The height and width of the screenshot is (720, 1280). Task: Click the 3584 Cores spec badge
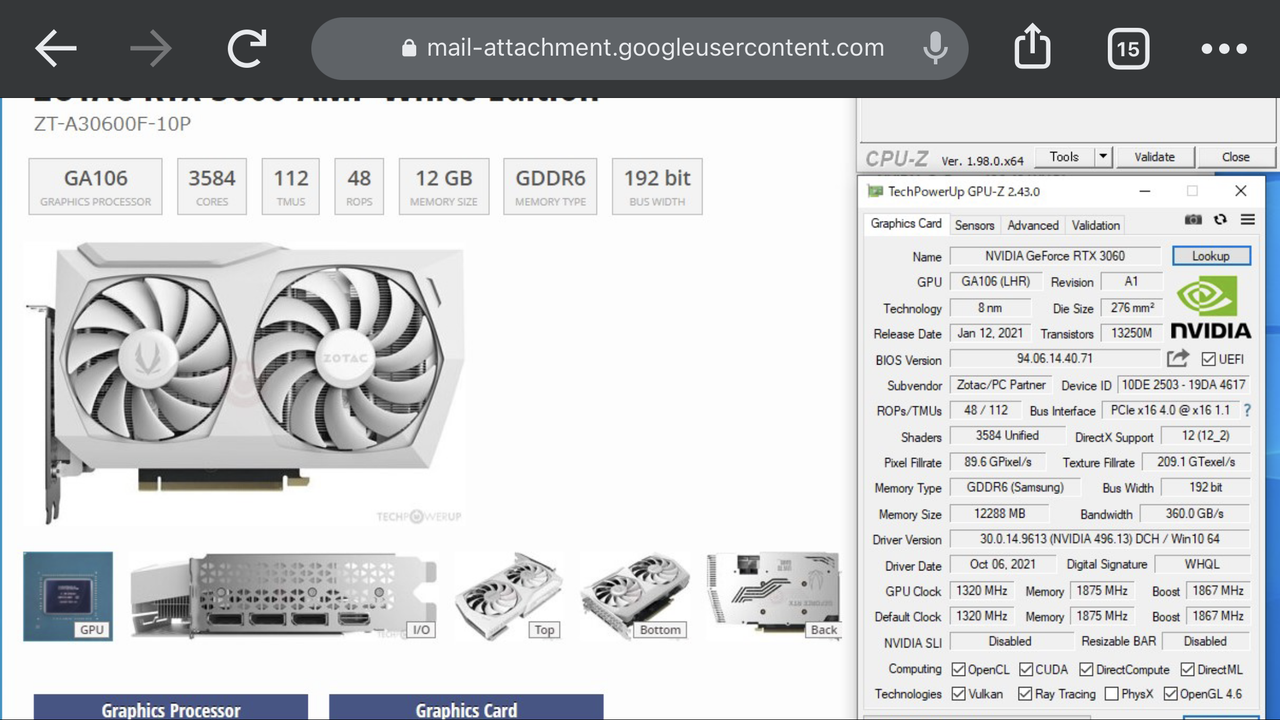point(212,186)
